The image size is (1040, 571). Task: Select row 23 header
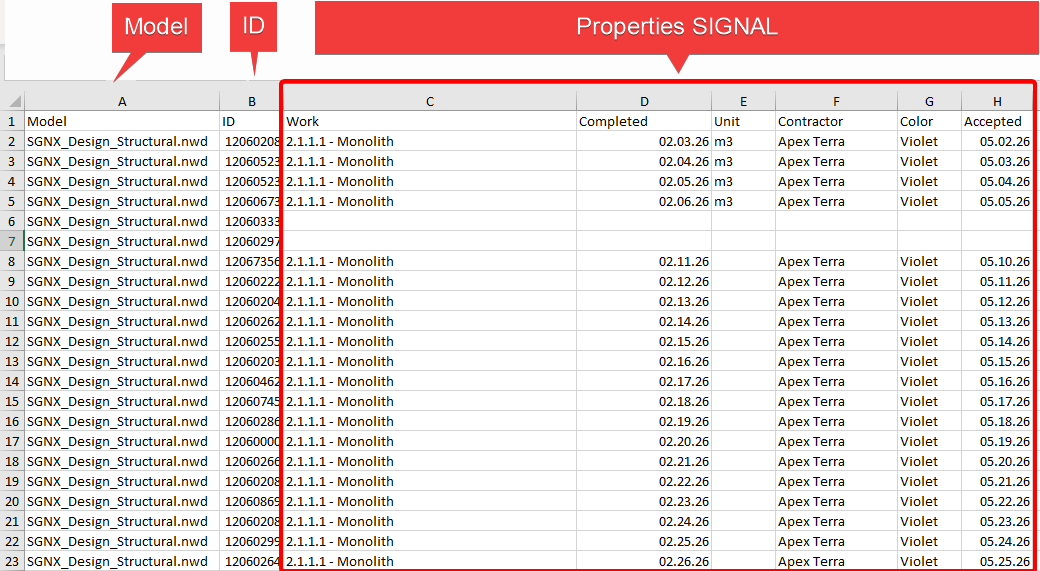12,561
